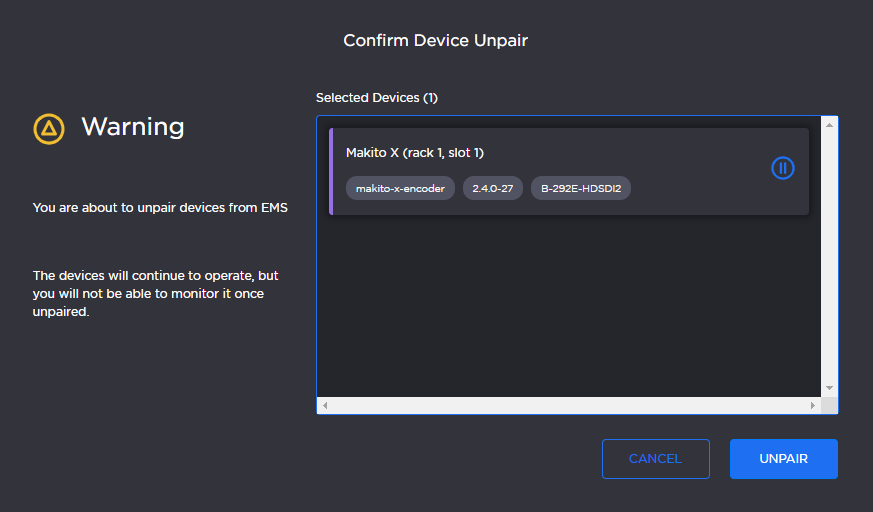
Task: Click empty area of selected devices list
Action: 568,300
